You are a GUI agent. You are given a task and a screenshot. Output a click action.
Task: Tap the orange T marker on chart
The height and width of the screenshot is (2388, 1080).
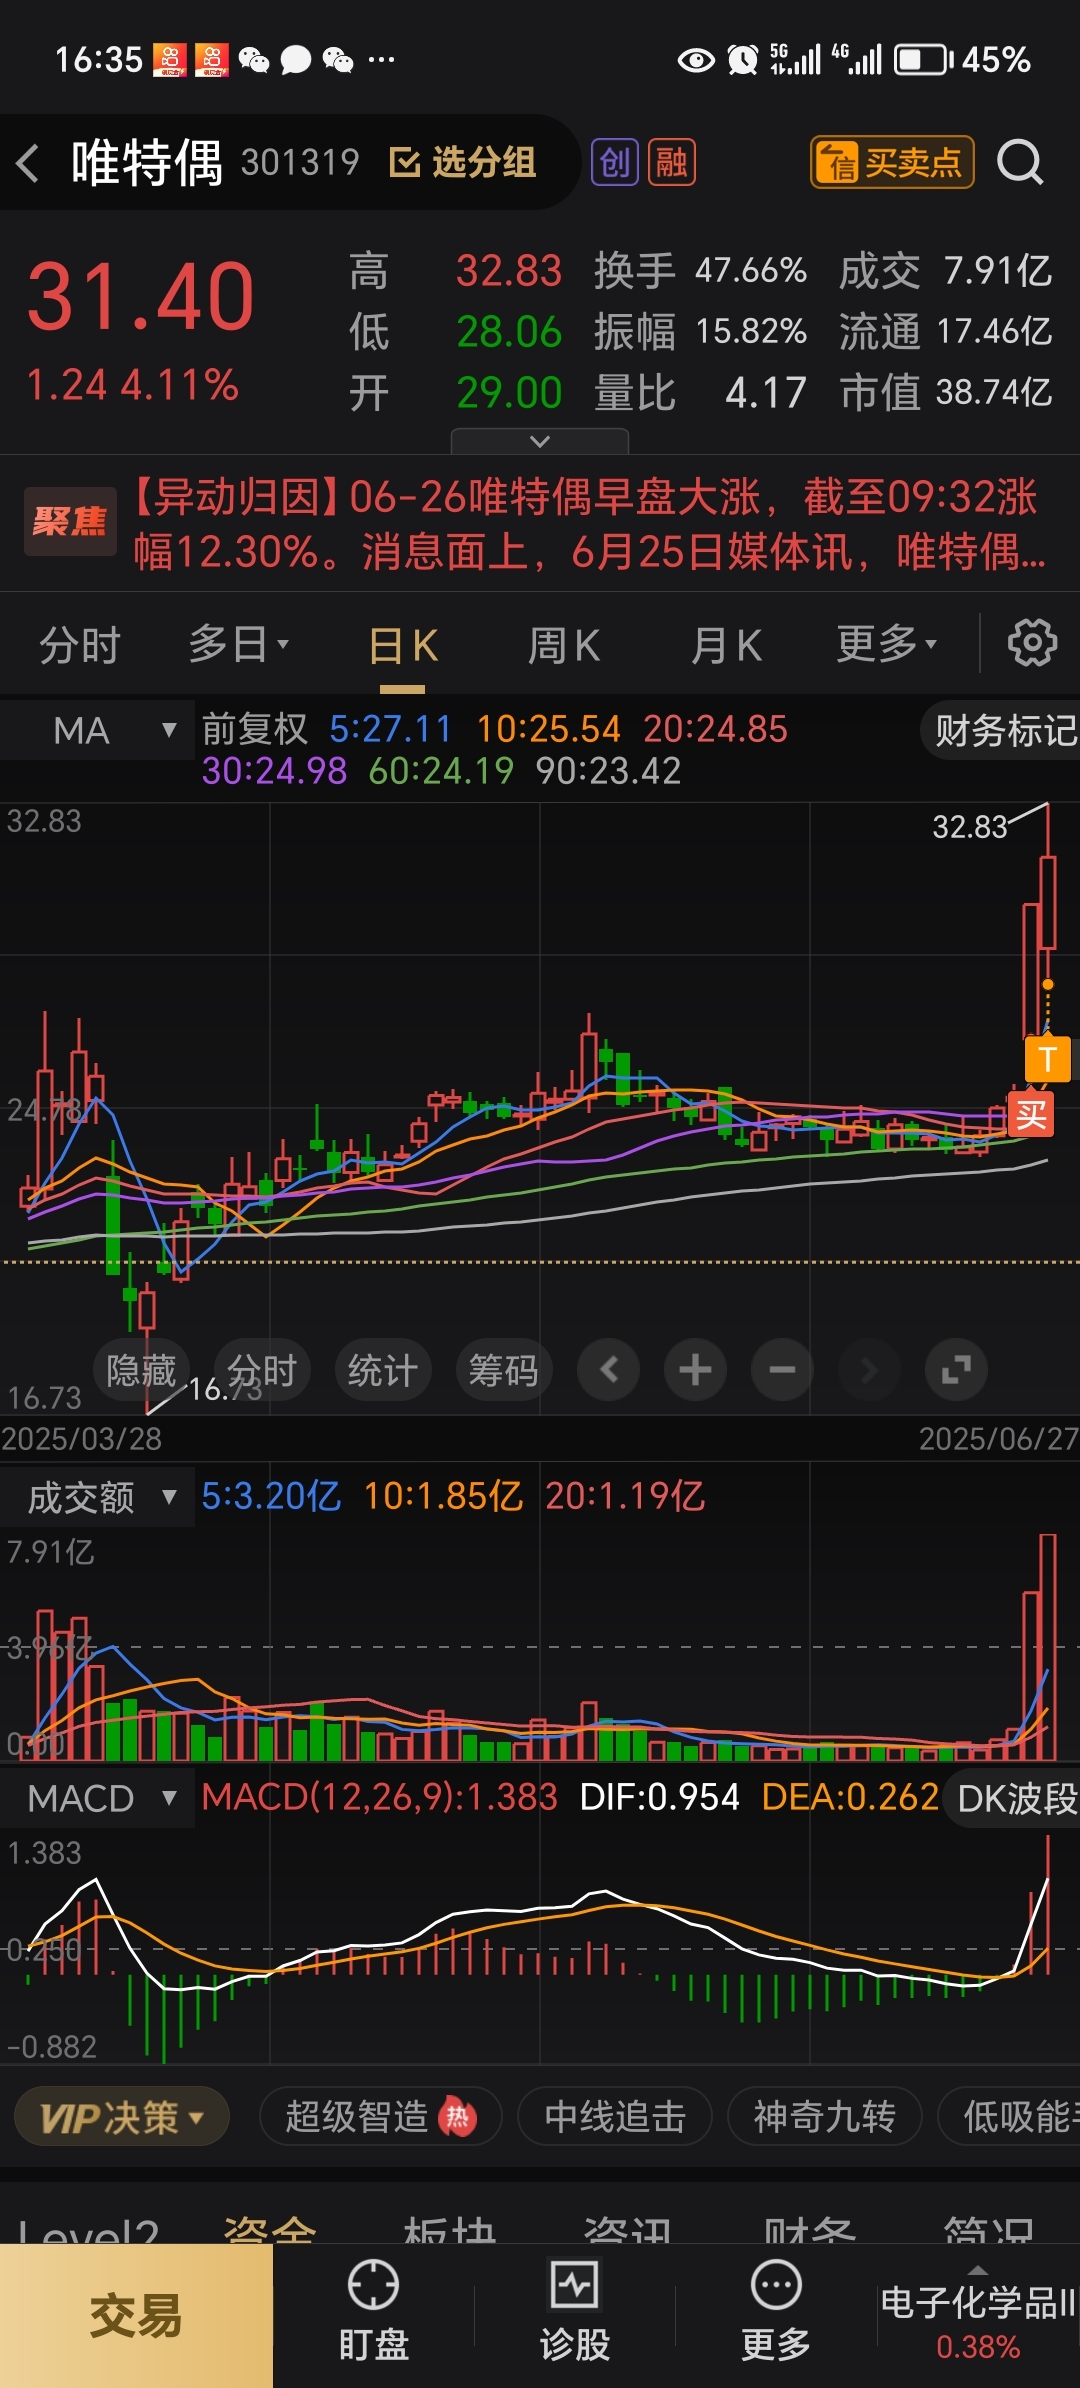(1048, 1059)
